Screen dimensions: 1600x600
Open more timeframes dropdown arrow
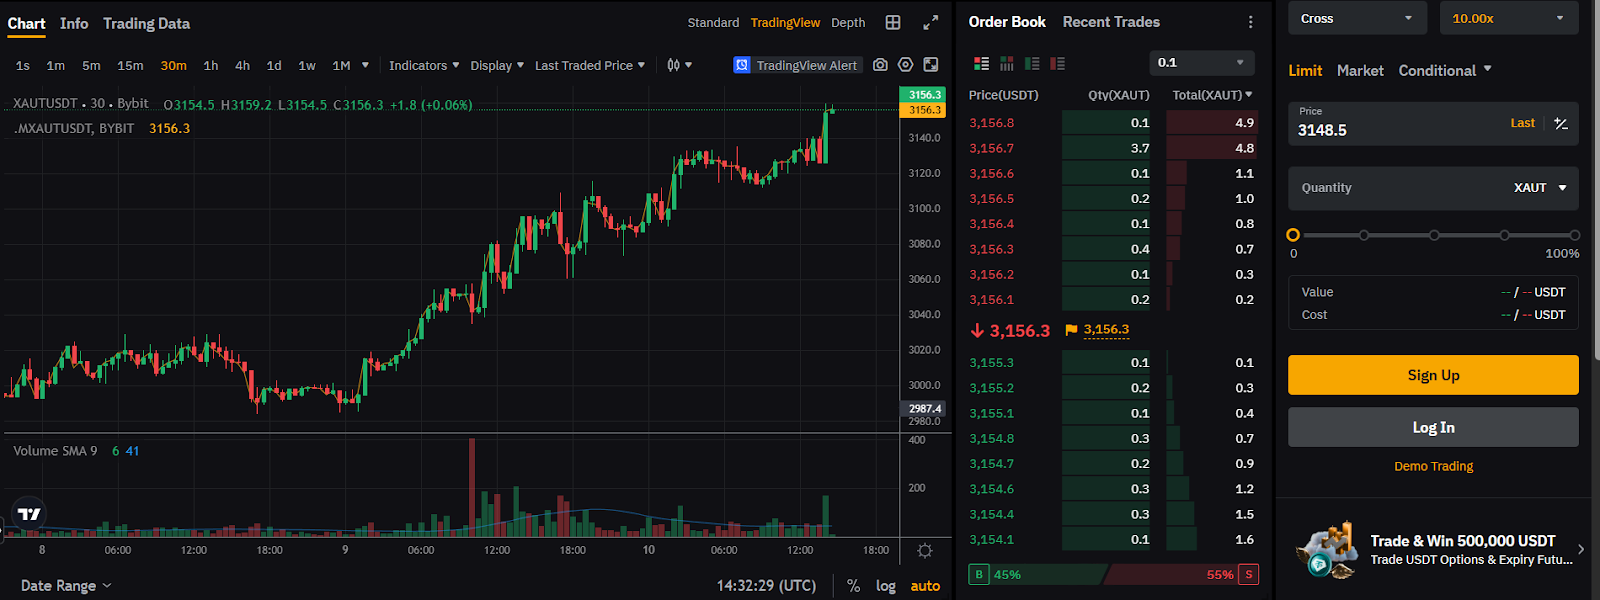click(365, 65)
